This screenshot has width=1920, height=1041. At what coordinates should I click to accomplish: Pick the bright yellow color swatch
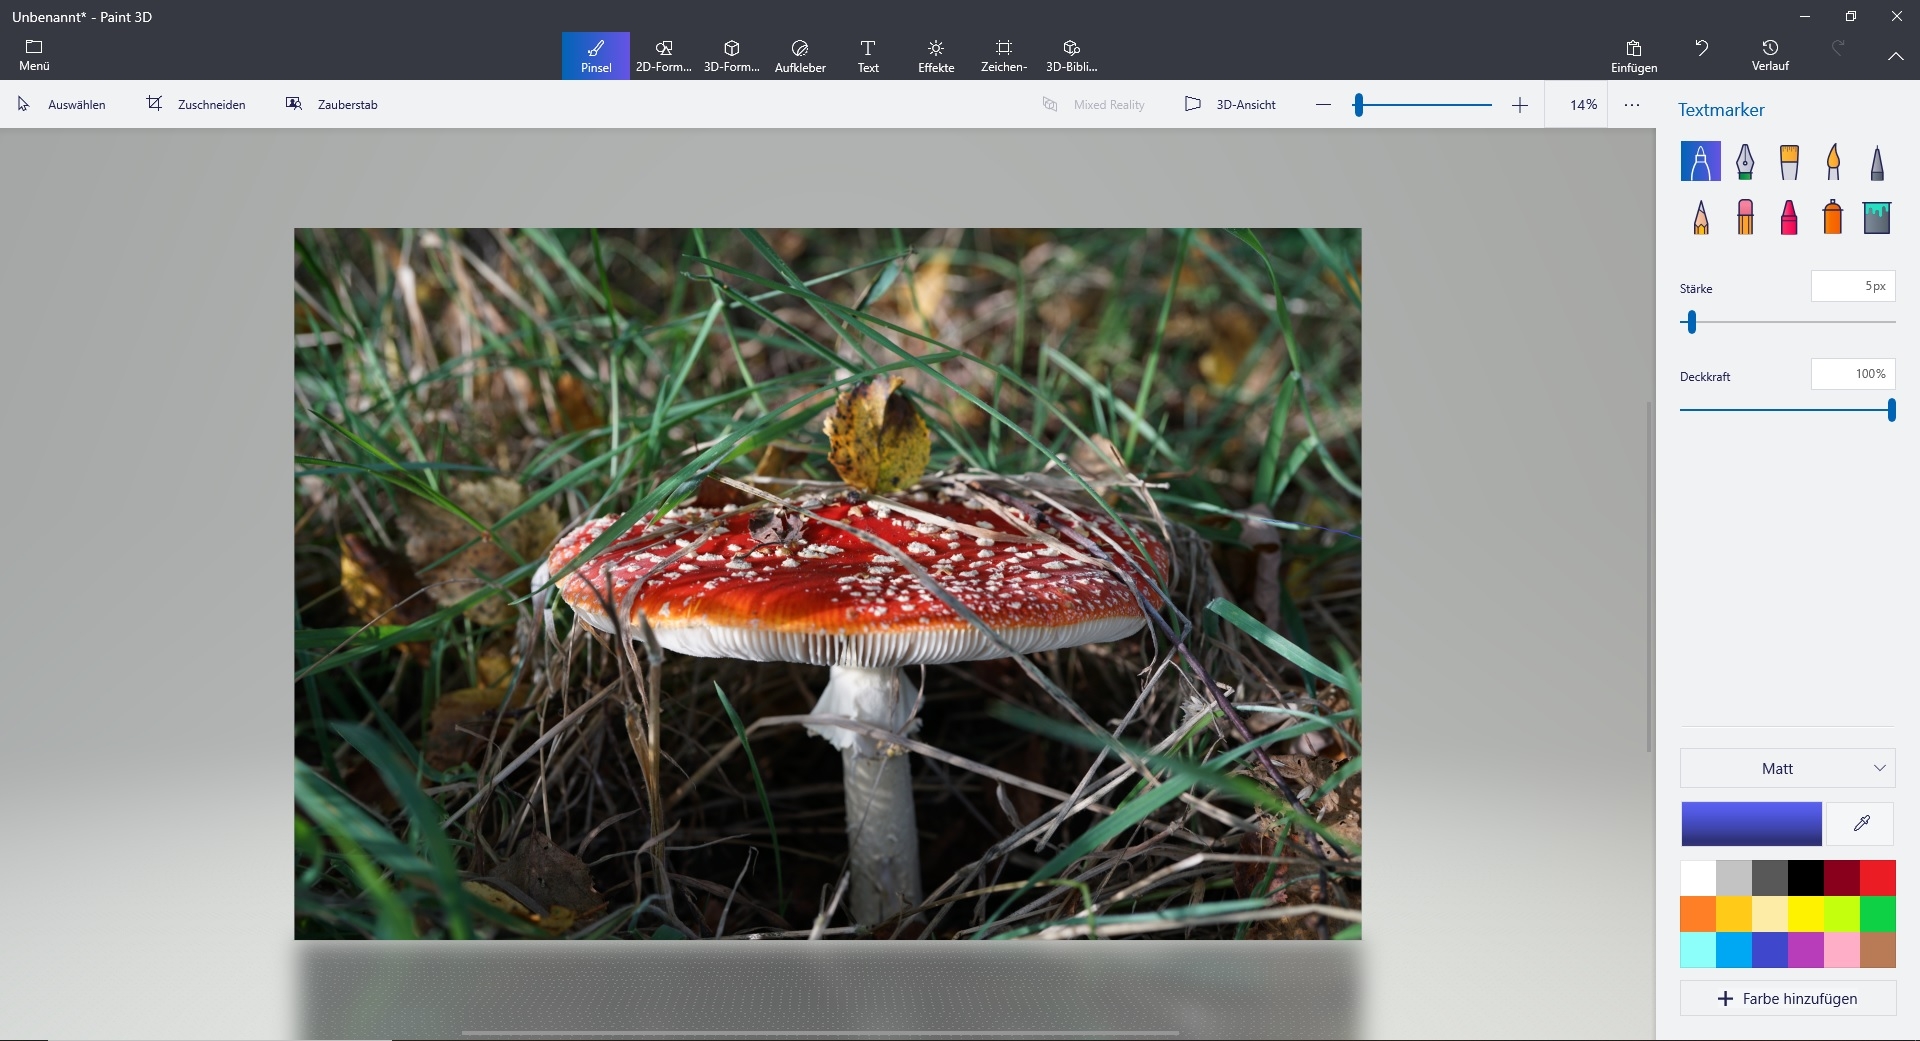coord(1806,914)
